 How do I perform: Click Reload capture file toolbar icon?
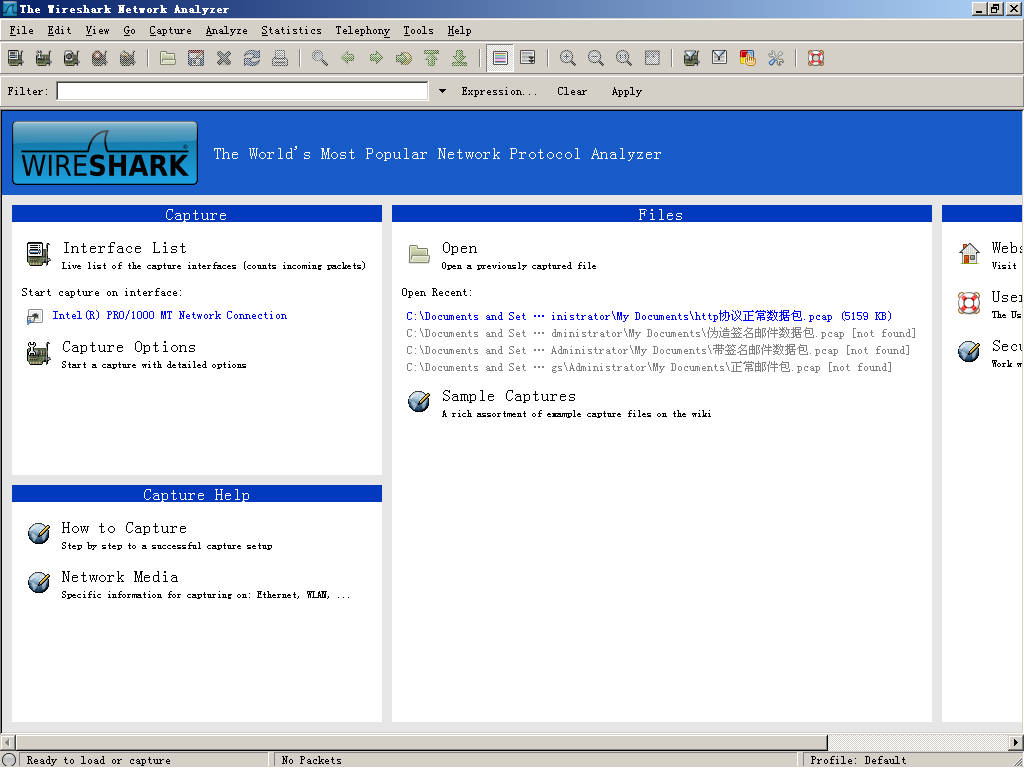coord(252,58)
